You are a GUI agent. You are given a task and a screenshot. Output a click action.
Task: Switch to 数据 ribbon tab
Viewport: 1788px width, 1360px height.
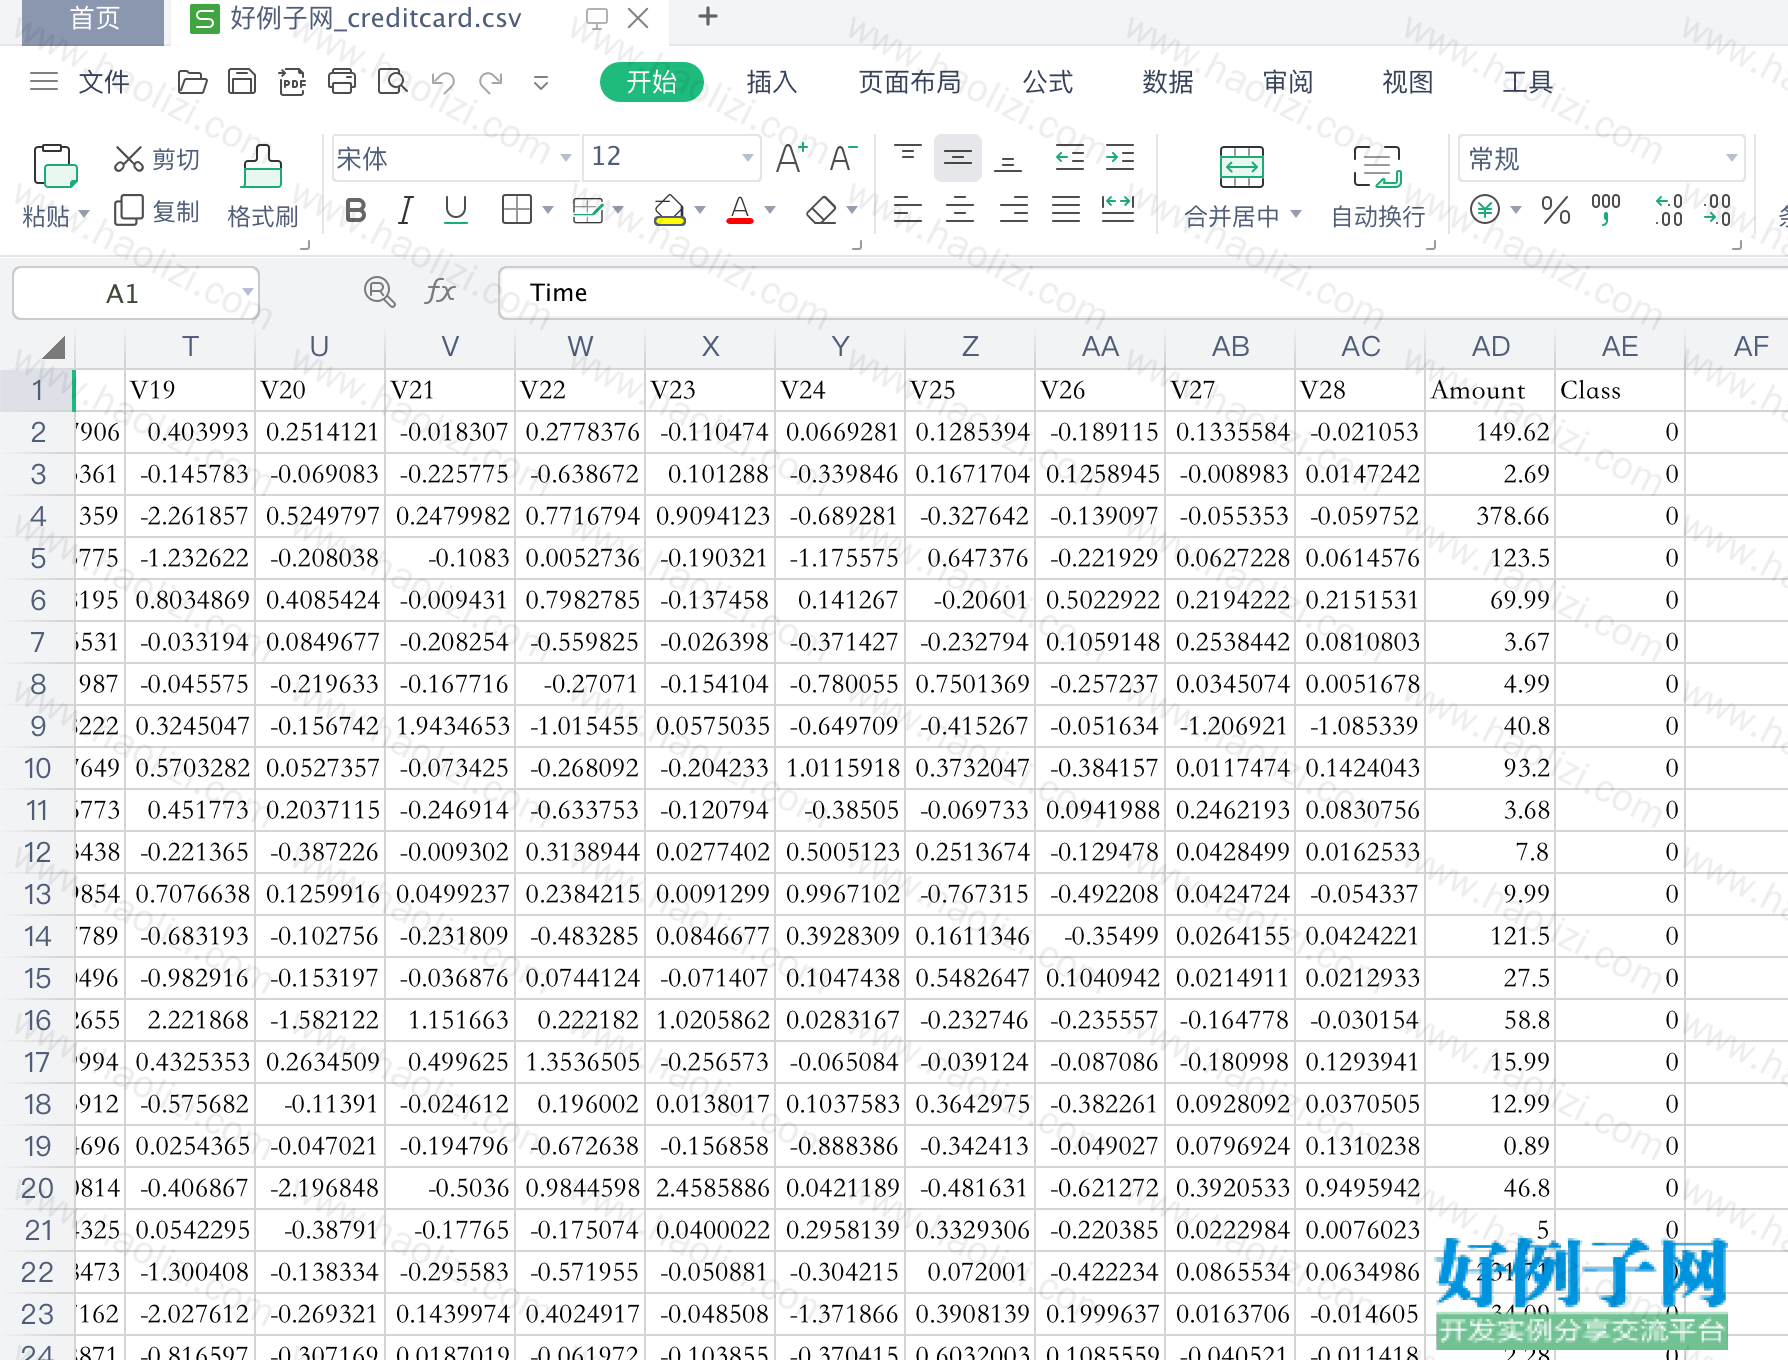(x=1168, y=82)
